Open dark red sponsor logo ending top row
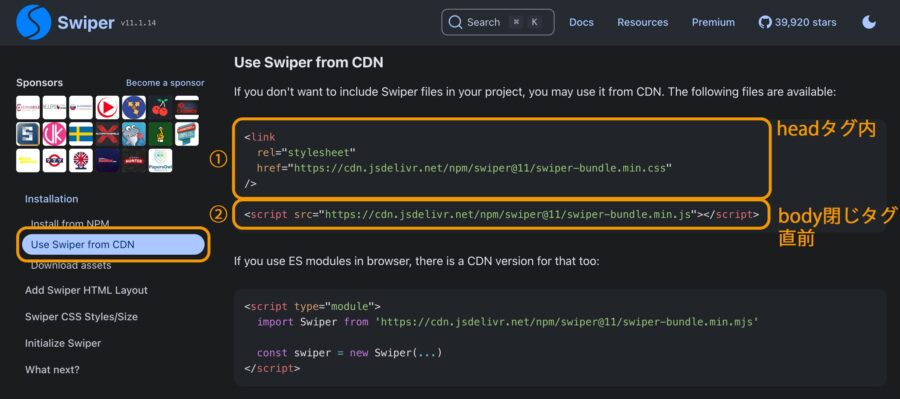 [x=187, y=107]
